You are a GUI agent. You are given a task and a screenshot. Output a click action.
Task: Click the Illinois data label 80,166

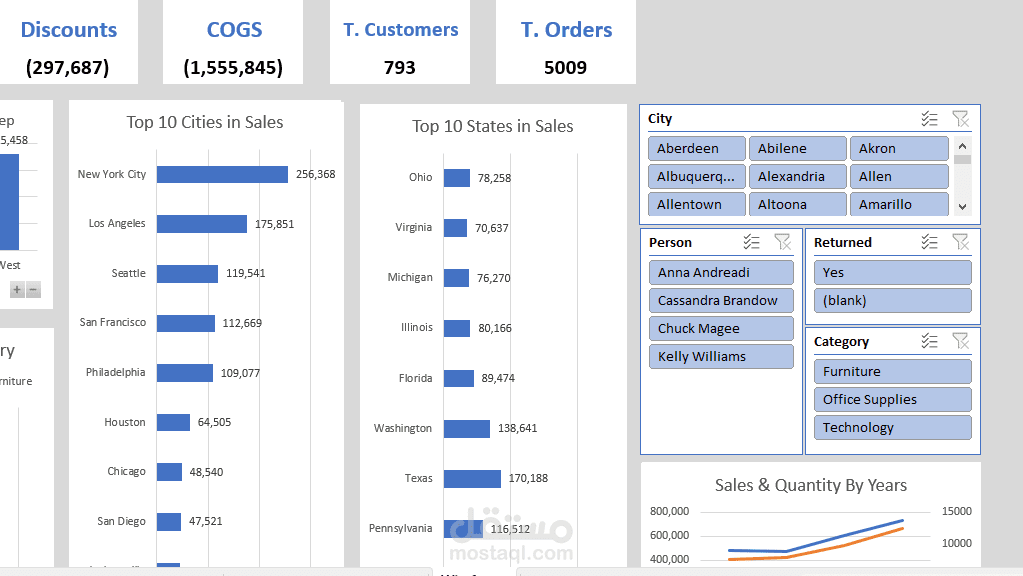[x=495, y=328]
